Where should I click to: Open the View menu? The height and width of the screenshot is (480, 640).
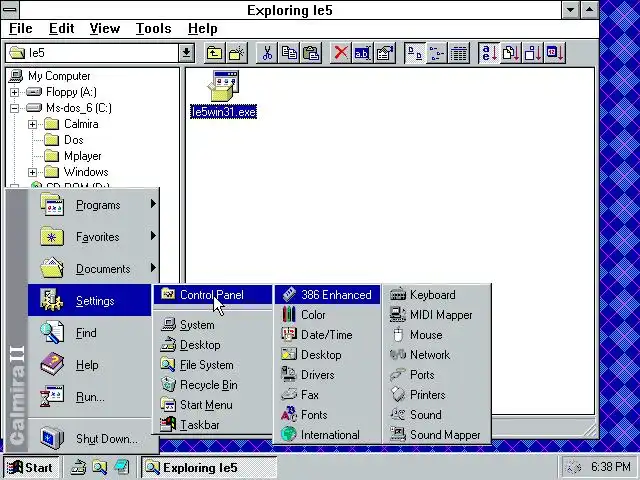pyautogui.click(x=105, y=29)
